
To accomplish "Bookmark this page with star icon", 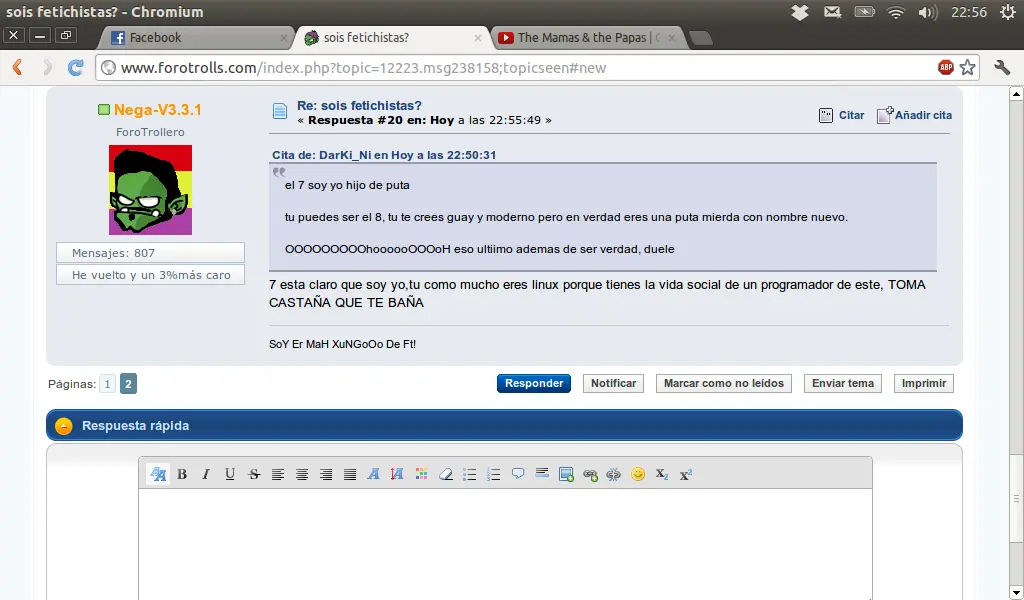I will [968, 67].
